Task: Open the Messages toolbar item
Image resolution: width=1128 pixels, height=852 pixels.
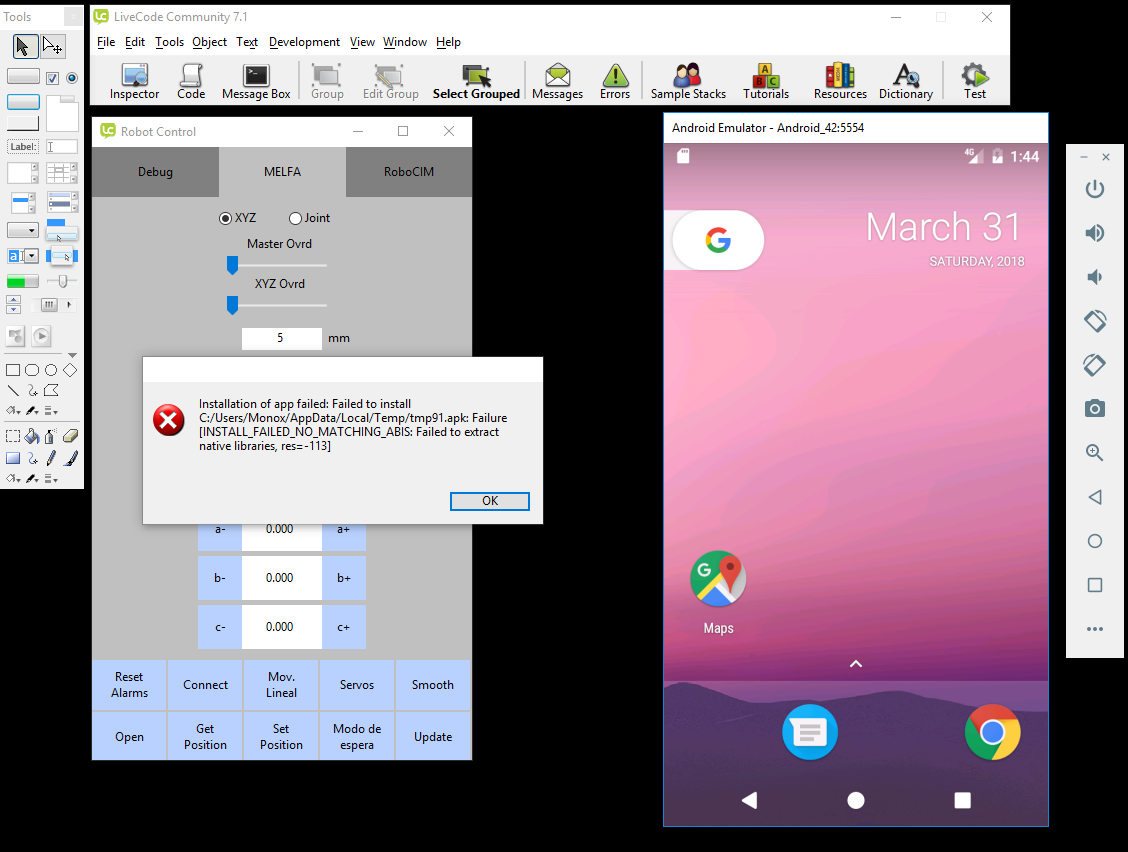Action: 558,81
